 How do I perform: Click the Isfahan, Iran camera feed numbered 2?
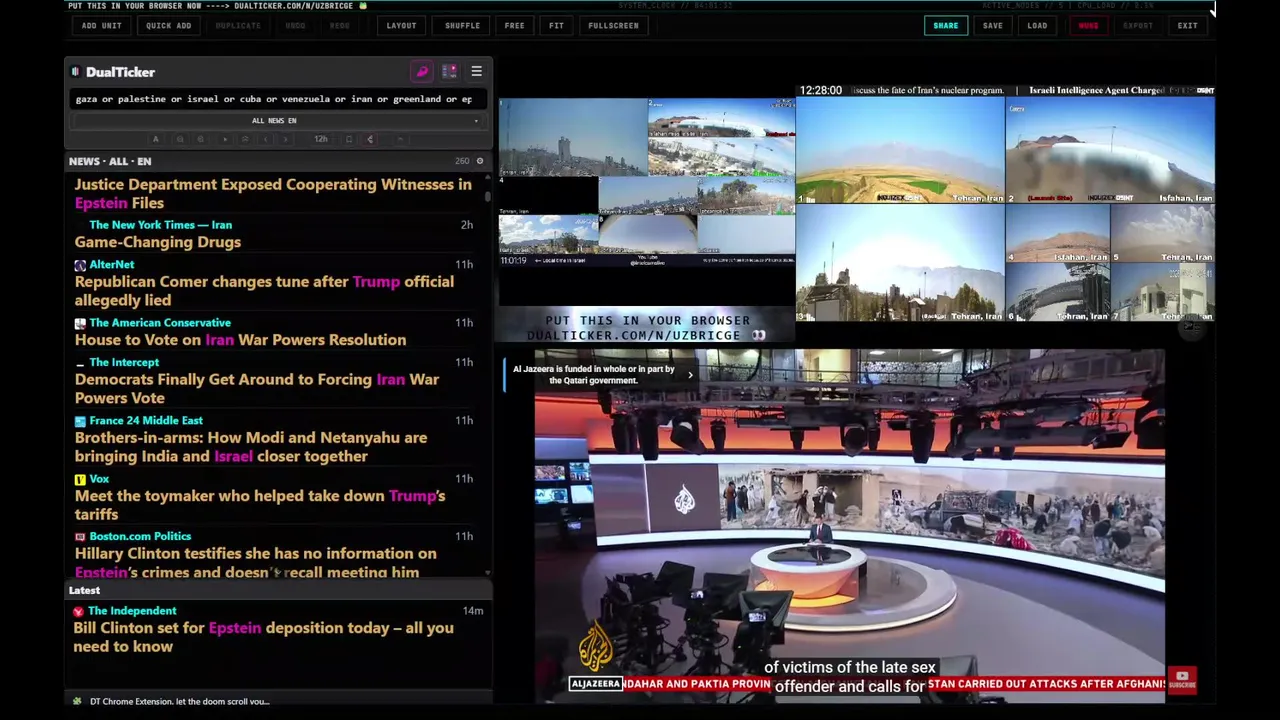click(x=1110, y=151)
